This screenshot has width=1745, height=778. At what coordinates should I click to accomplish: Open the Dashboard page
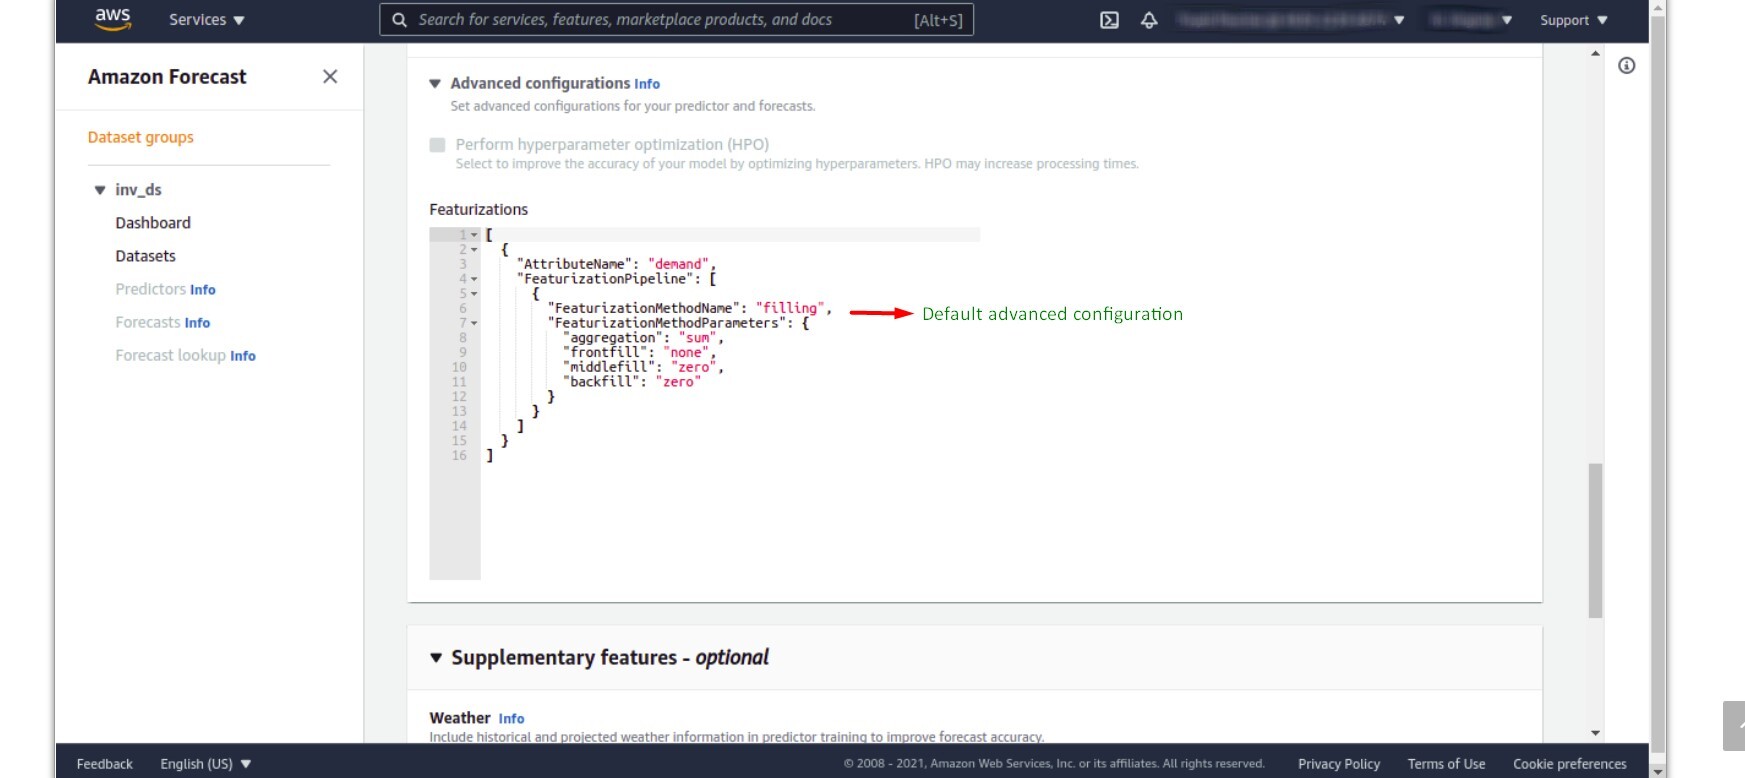click(153, 223)
